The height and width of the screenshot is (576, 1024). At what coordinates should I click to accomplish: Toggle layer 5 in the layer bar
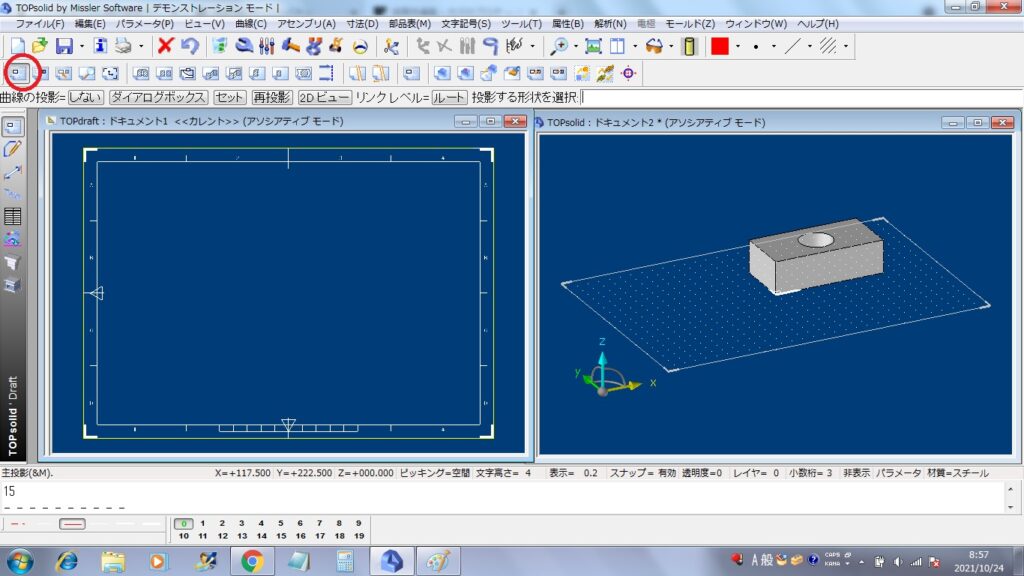tap(281, 523)
